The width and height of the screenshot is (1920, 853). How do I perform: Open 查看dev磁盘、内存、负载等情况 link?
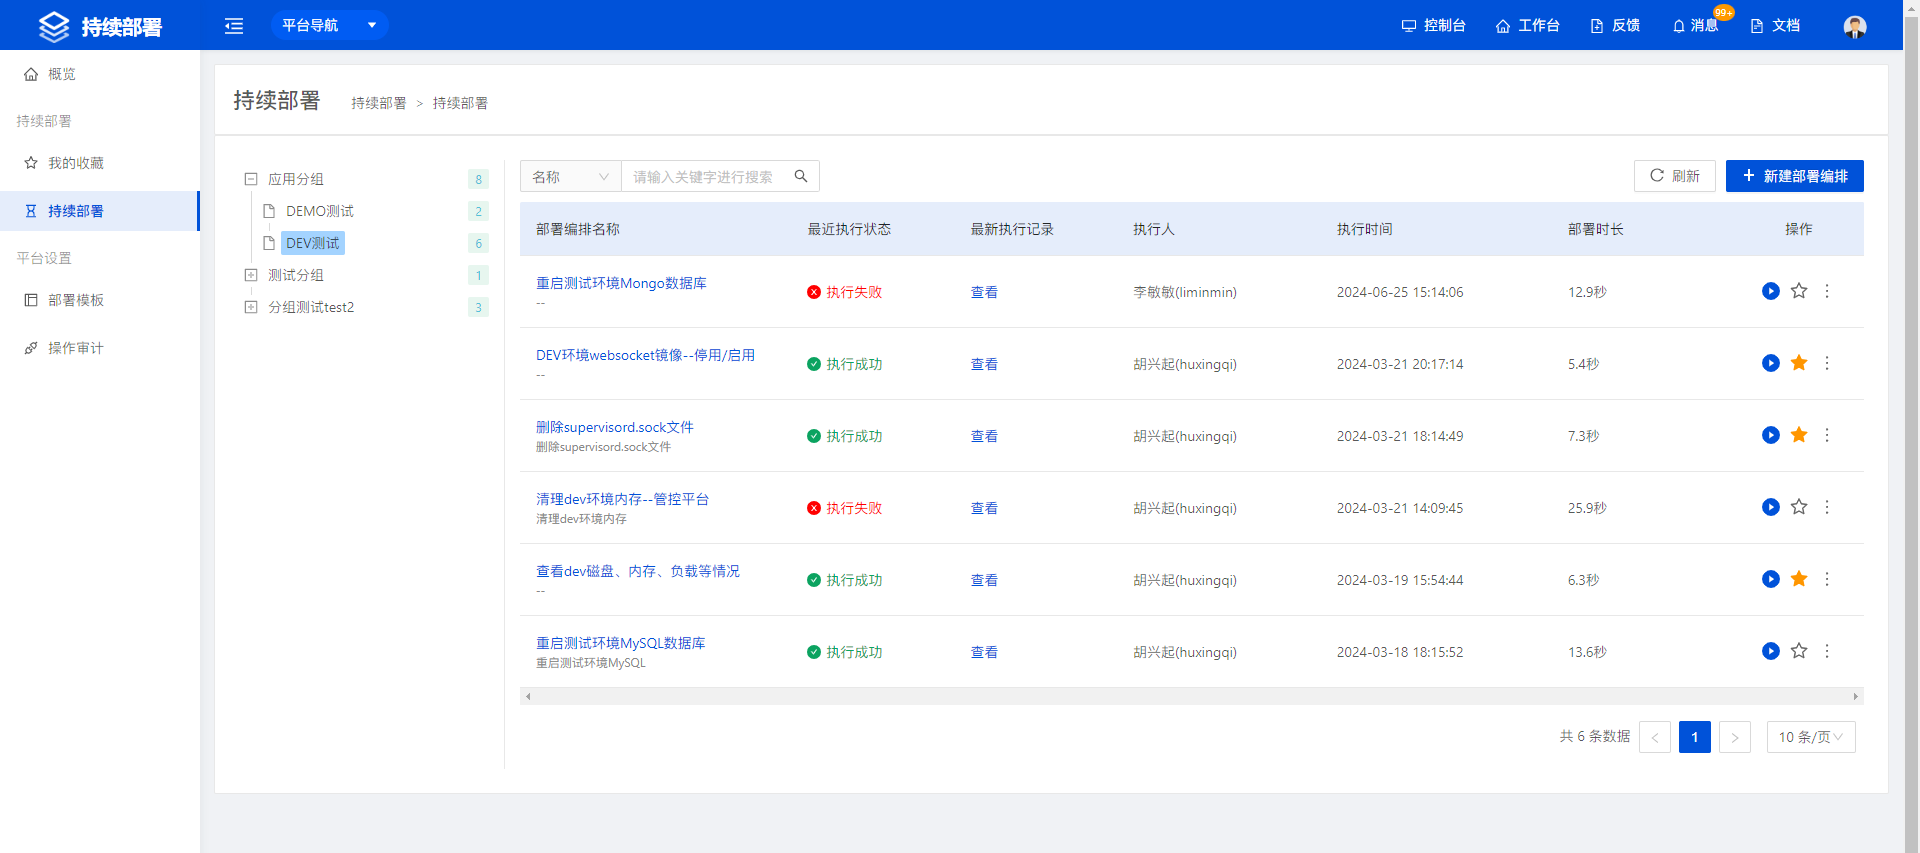click(638, 571)
